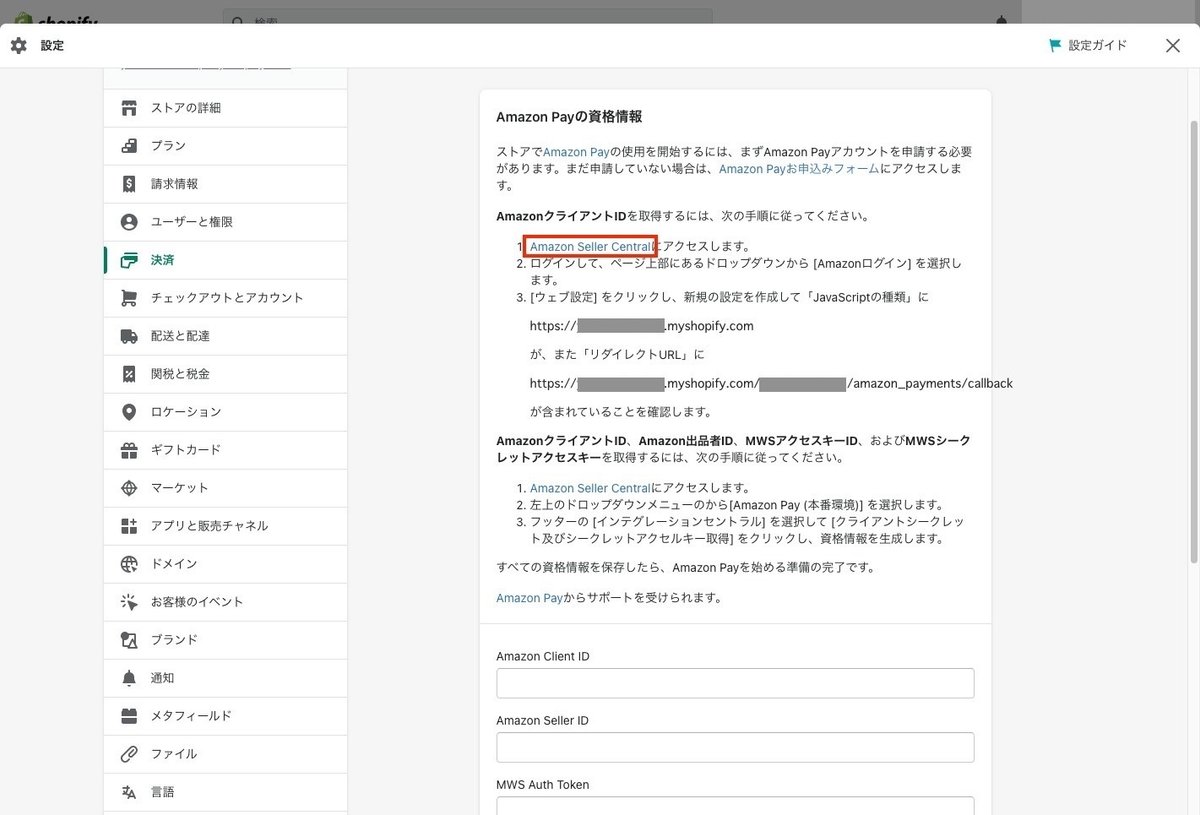Click the マーケット label in the sidebar
The image size is (1200, 815).
coord(180,488)
